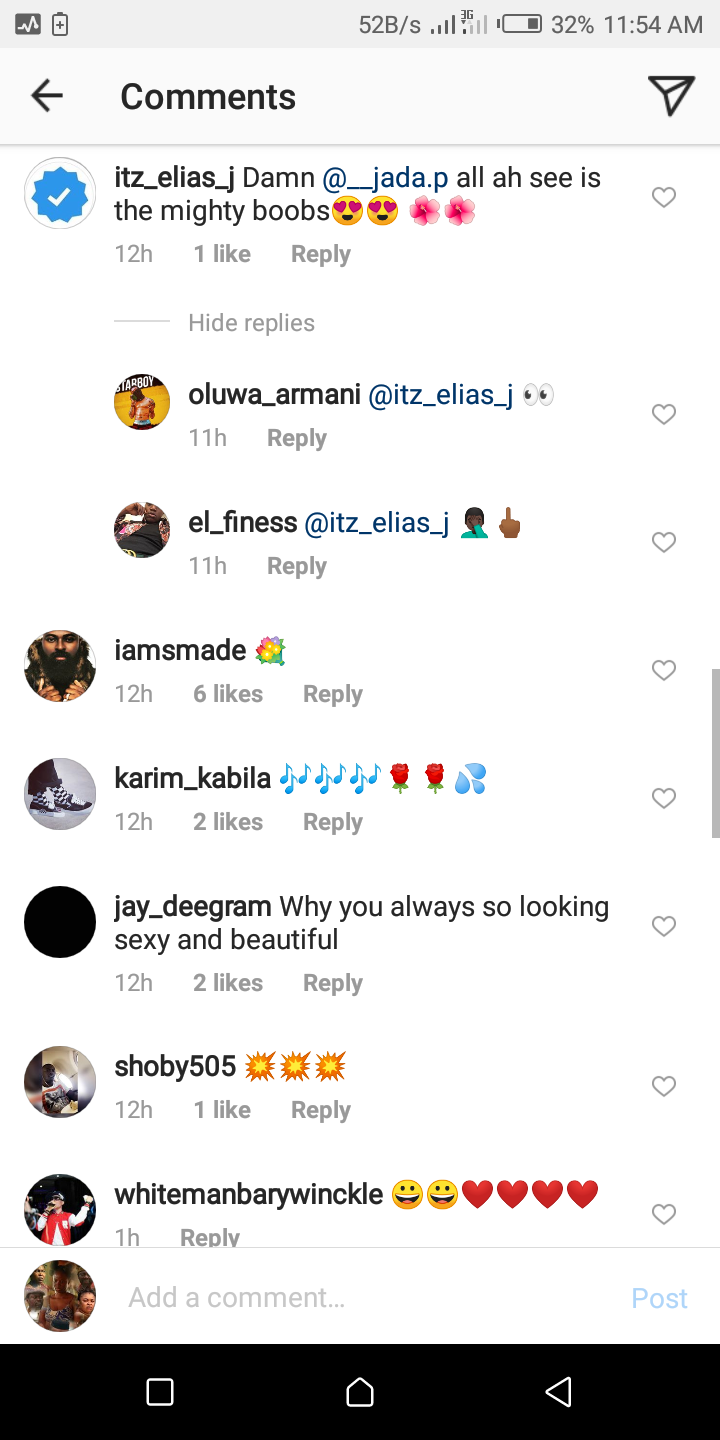
Task: Tap the back arrow in Comments header
Action: [x=47, y=96]
